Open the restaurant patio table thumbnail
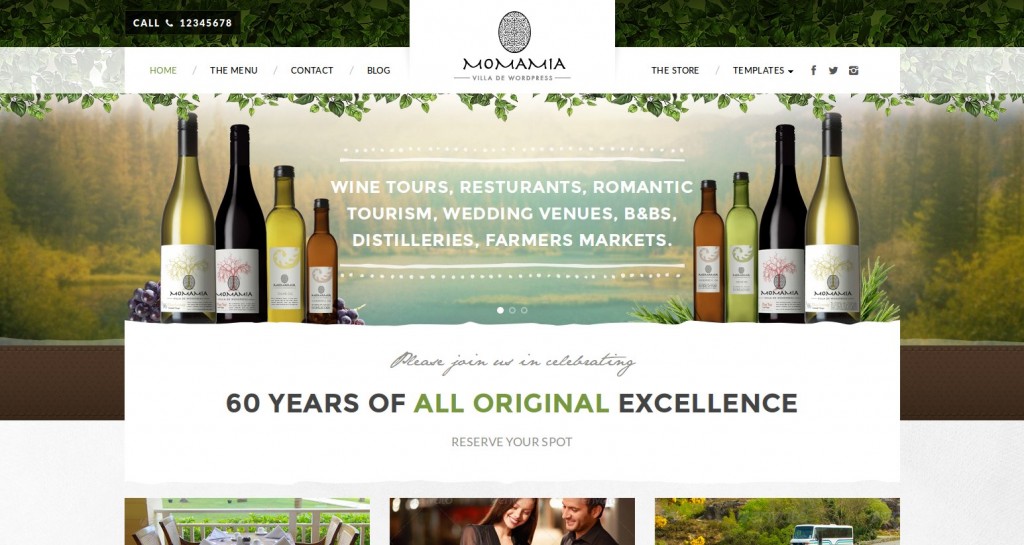The width and height of the screenshot is (1024, 545). 247,522
